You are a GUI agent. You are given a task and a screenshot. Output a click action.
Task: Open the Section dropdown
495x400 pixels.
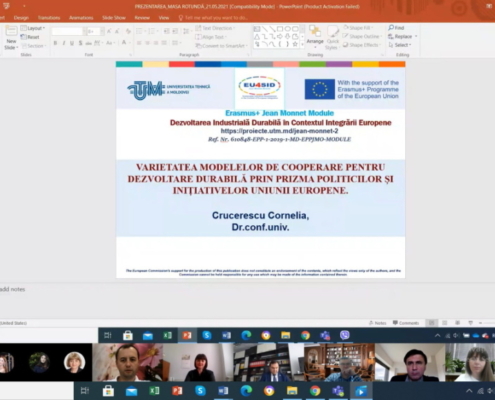pos(33,46)
